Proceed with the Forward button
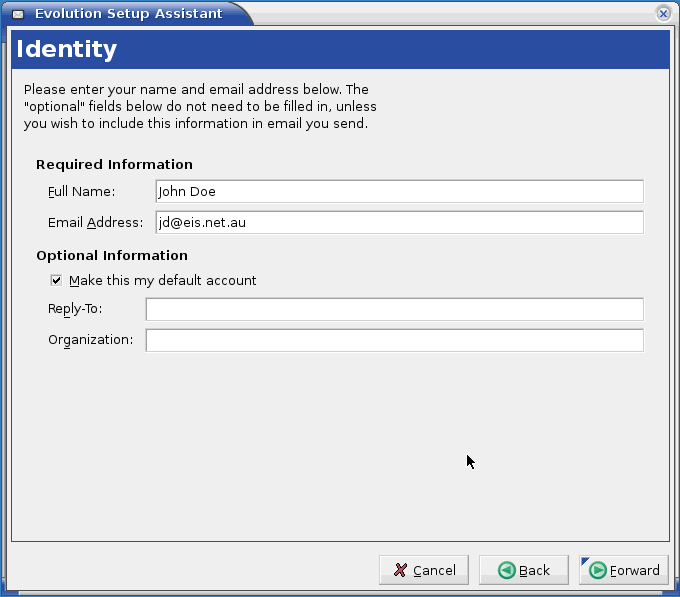The image size is (680, 597). (x=624, y=570)
